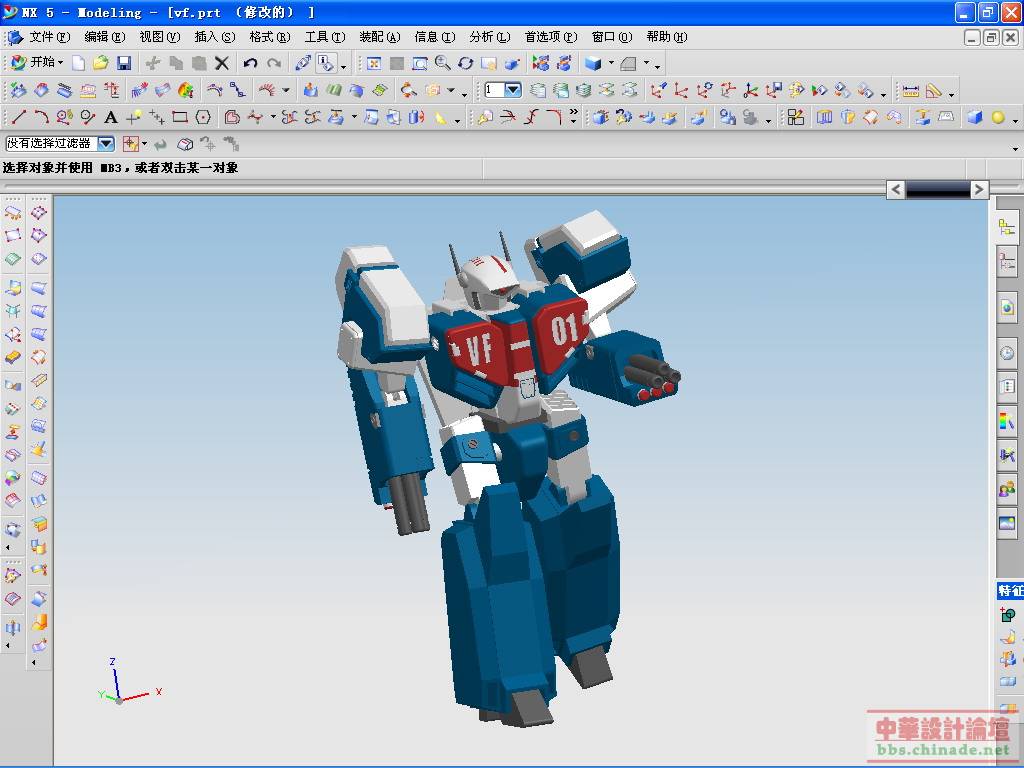Open the History clock panel on the right sidebar

(x=1007, y=353)
